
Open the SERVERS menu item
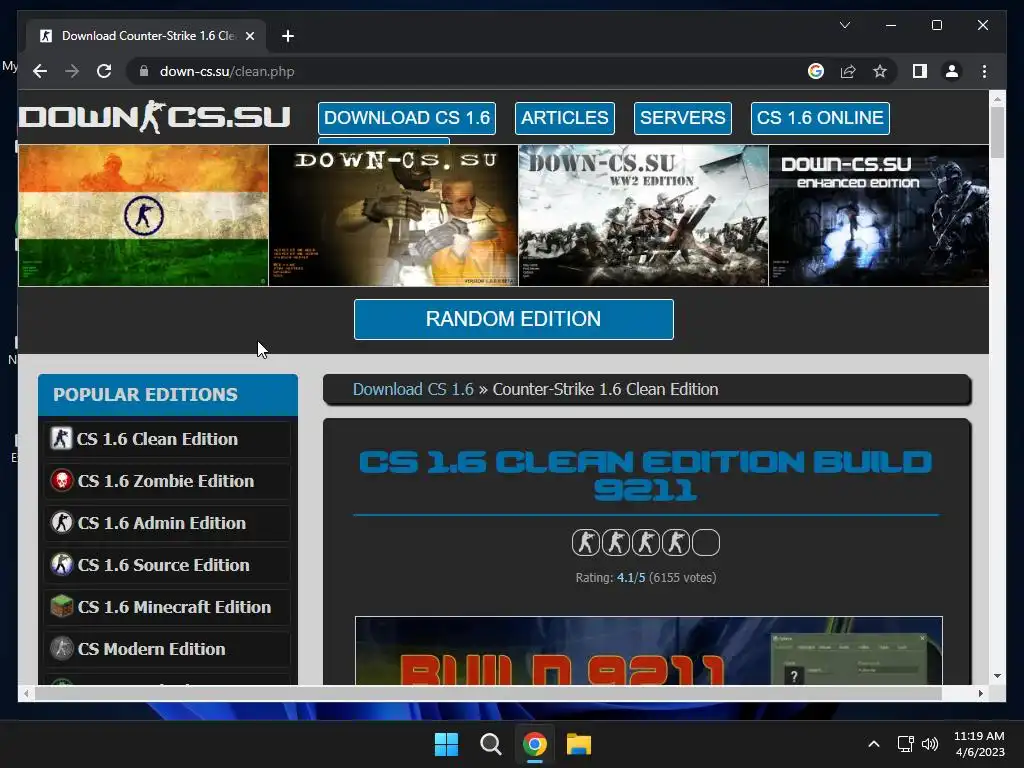click(x=682, y=118)
